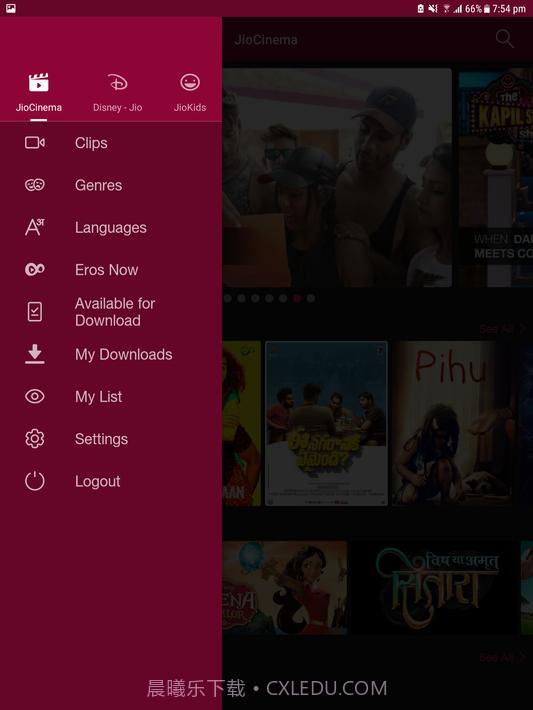Tap the 7:54 pm clock
Screen dimensions: 533x710
click(509, 9)
